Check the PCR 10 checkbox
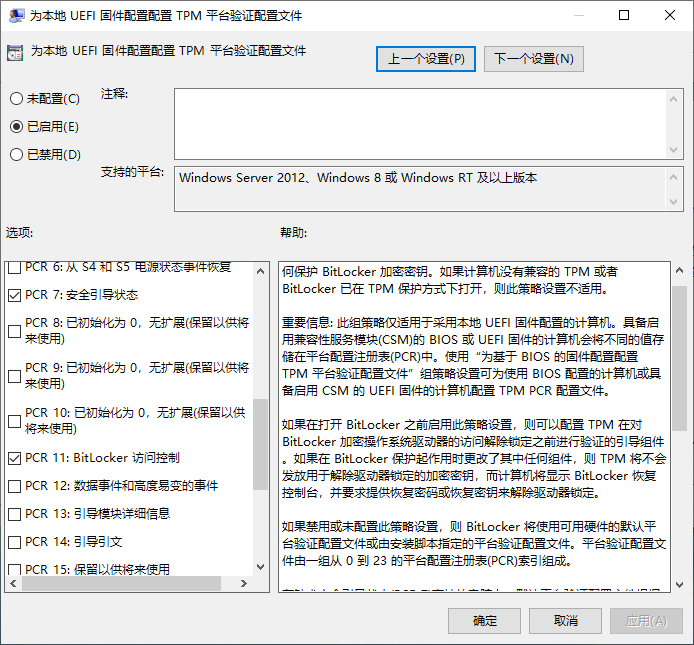 point(15,421)
